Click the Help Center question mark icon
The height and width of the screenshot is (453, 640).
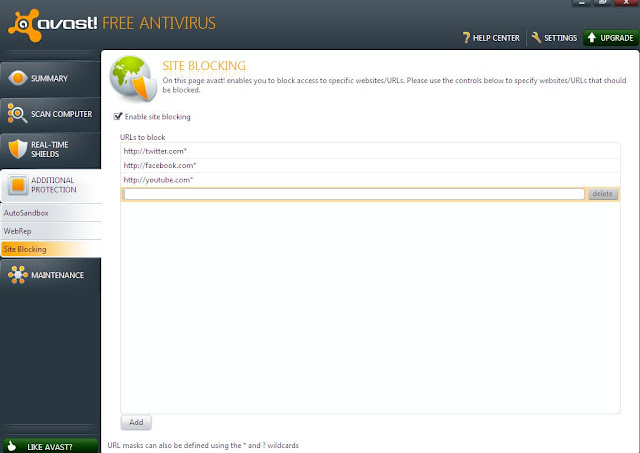pos(466,38)
